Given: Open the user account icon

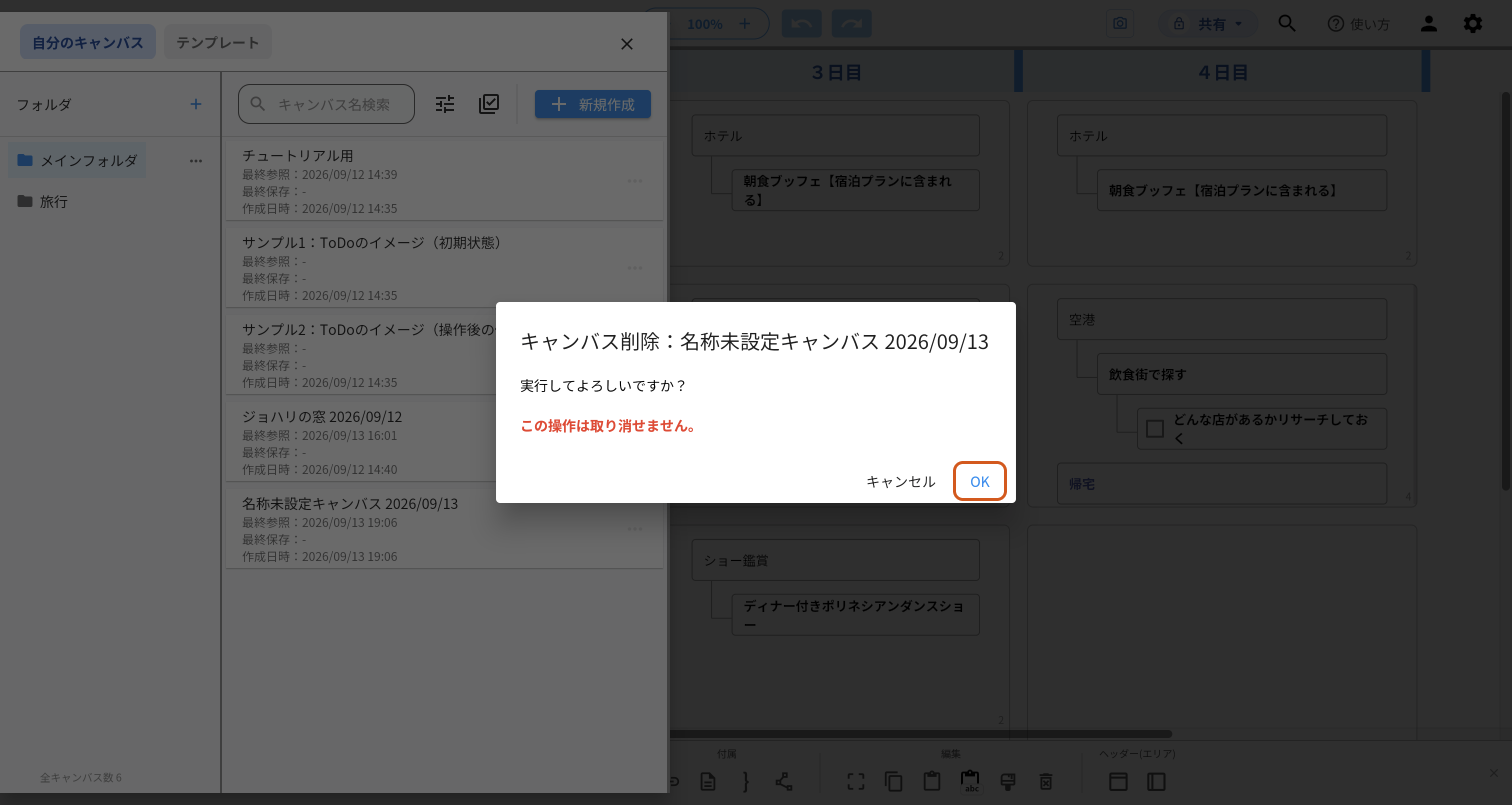Looking at the screenshot, I should point(1429,24).
